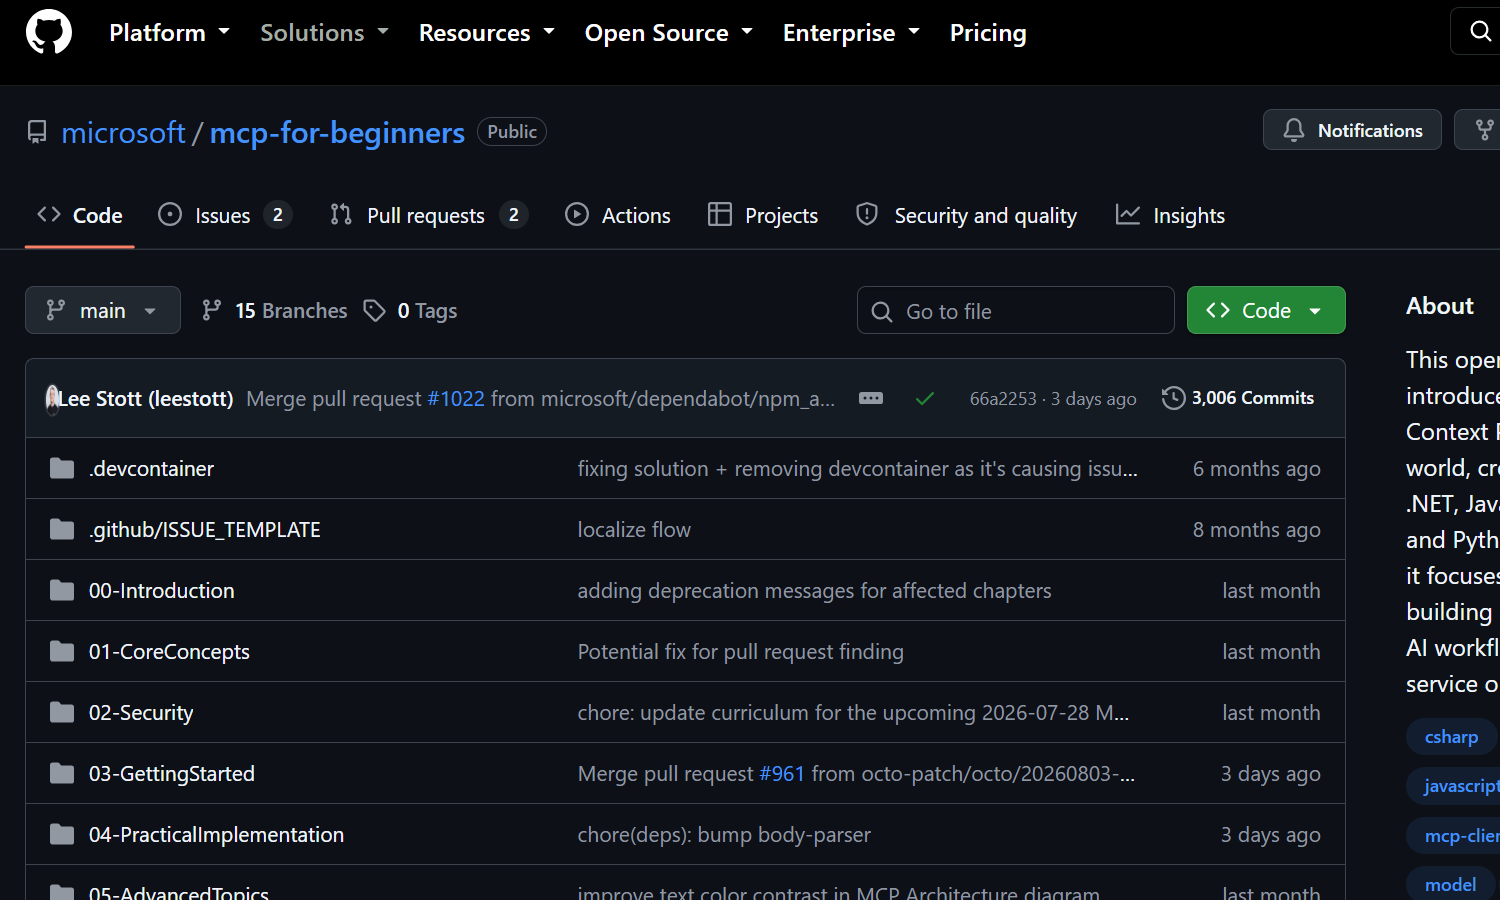Image resolution: width=1500 pixels, height=900 pixels.
Task: Open the microsoft organization link
Action: click(x=123, y=132)
